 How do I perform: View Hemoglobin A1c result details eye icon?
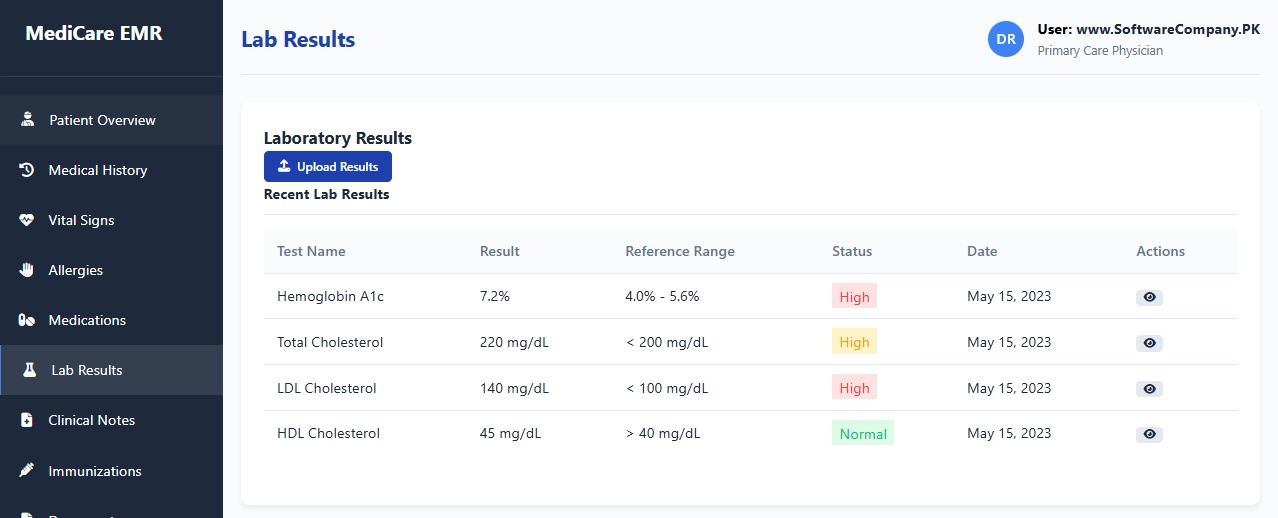coord(1149,297)
